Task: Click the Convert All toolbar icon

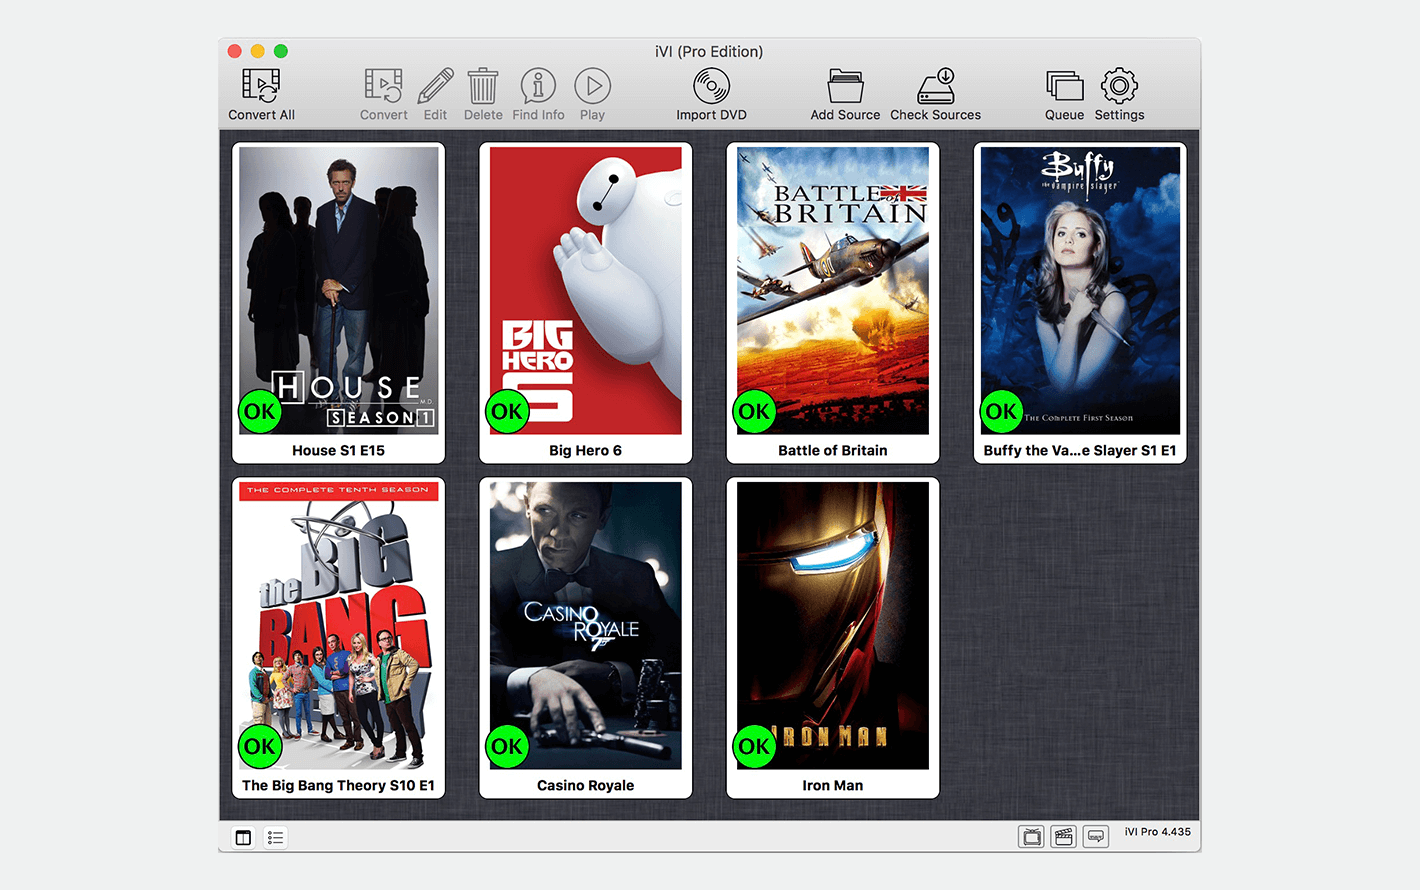Action: 261,86
